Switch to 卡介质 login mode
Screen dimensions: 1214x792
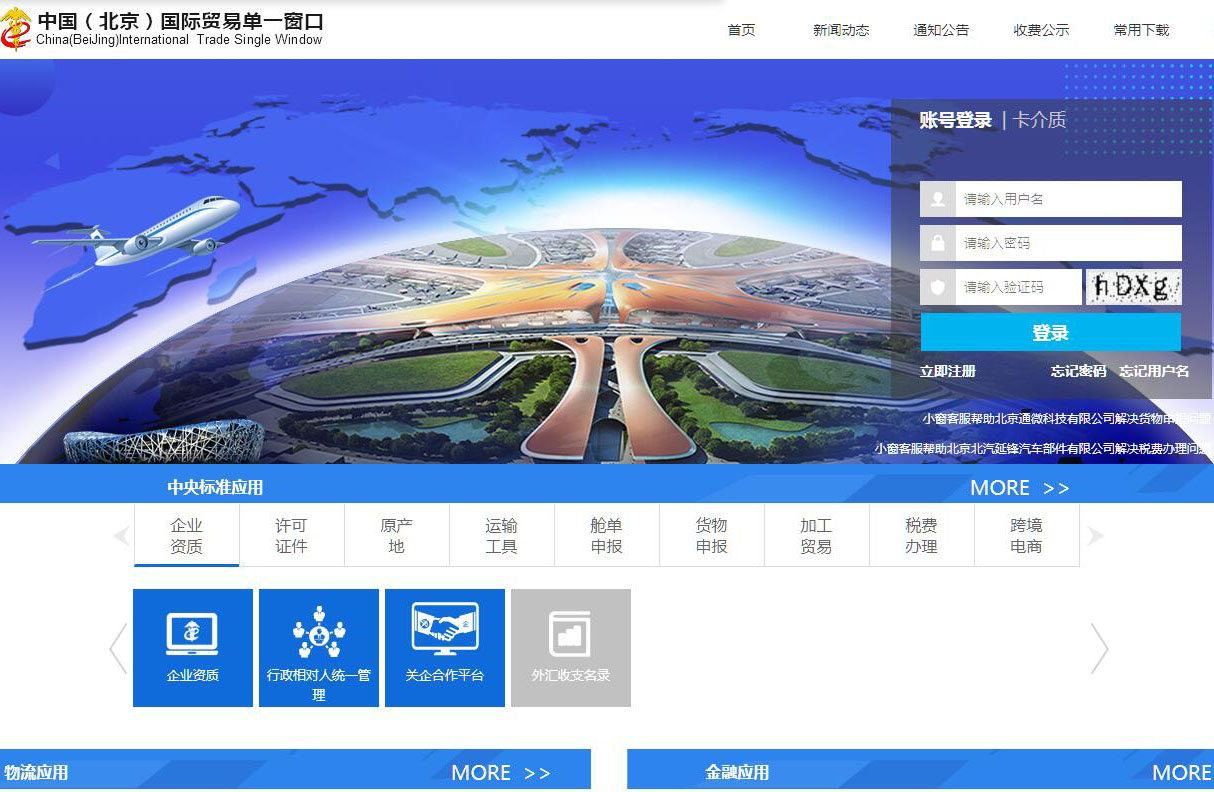click(1040, 120)
